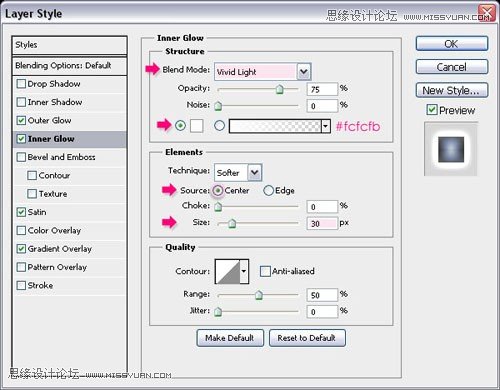
Task: Click the glow gradient preview bar
Action: (275, 126)
